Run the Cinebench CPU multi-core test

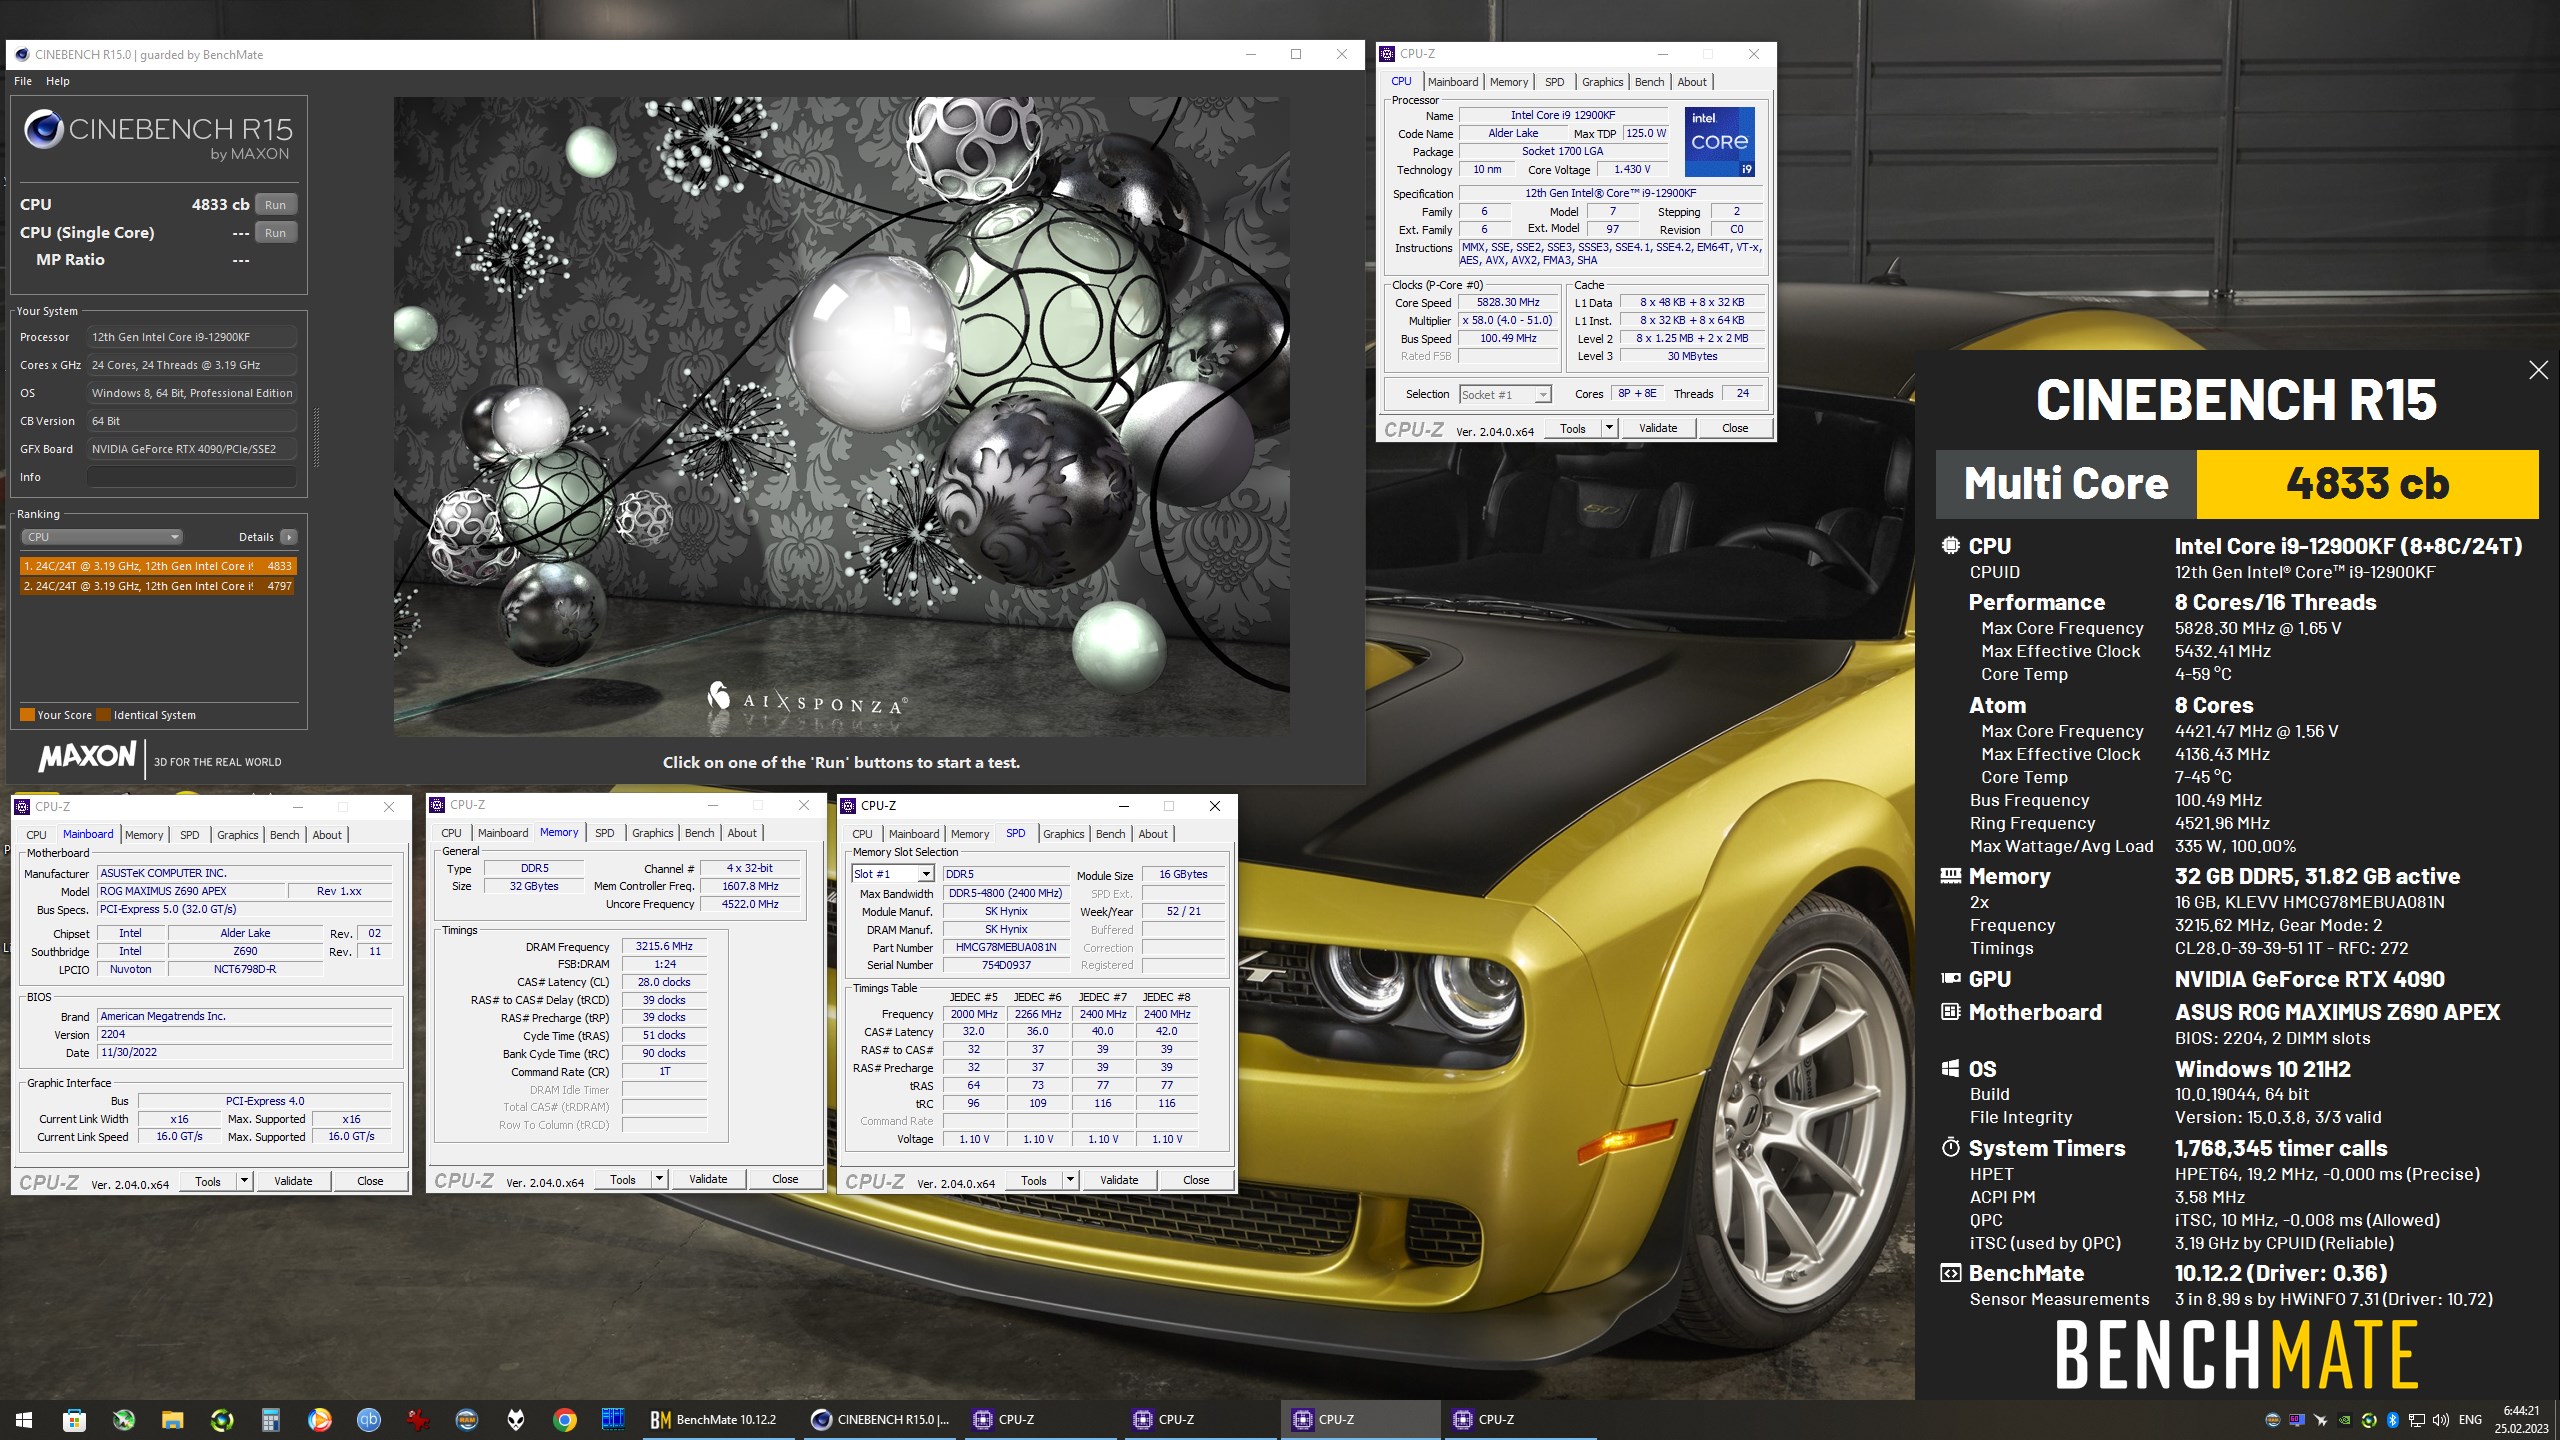275,204
